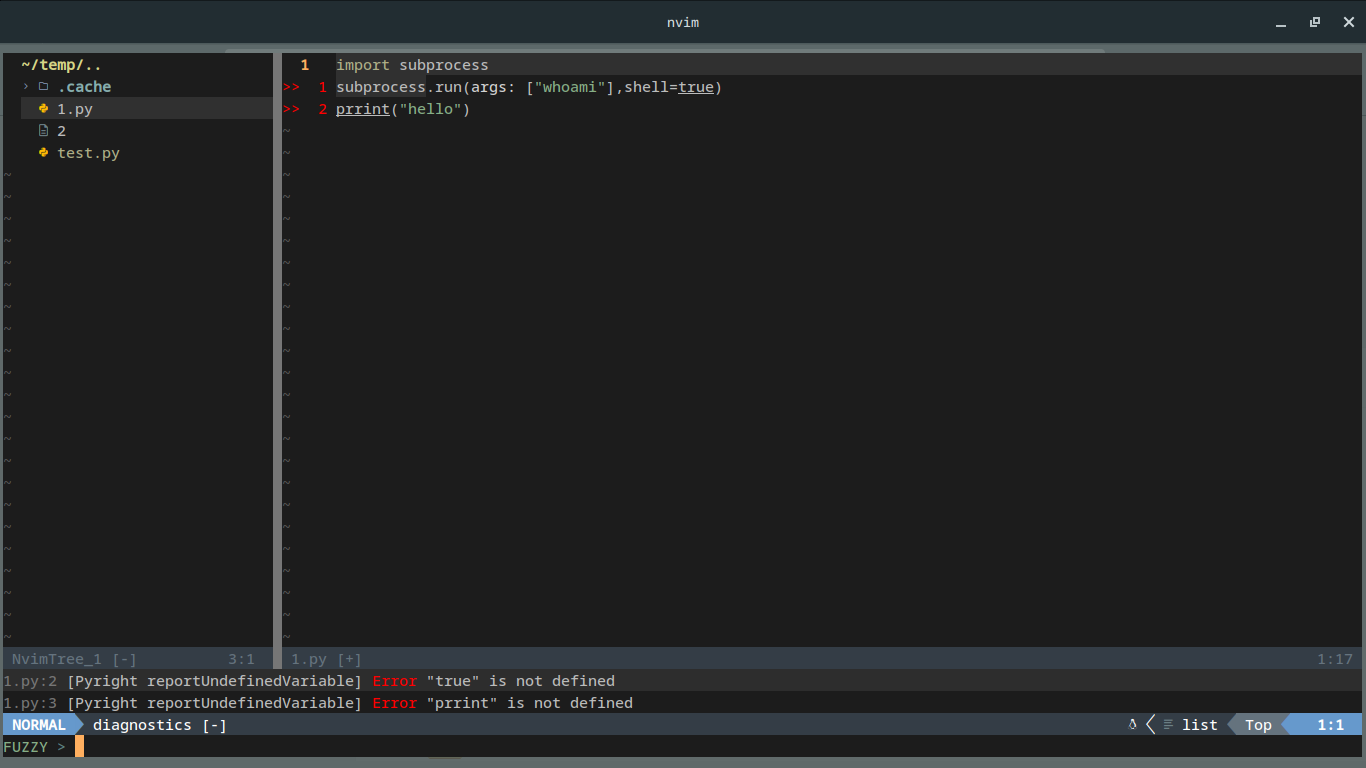Click the error sign on the subprocess.run line
The height and width of the screenshot is (768, 1366).
point(291,87)
